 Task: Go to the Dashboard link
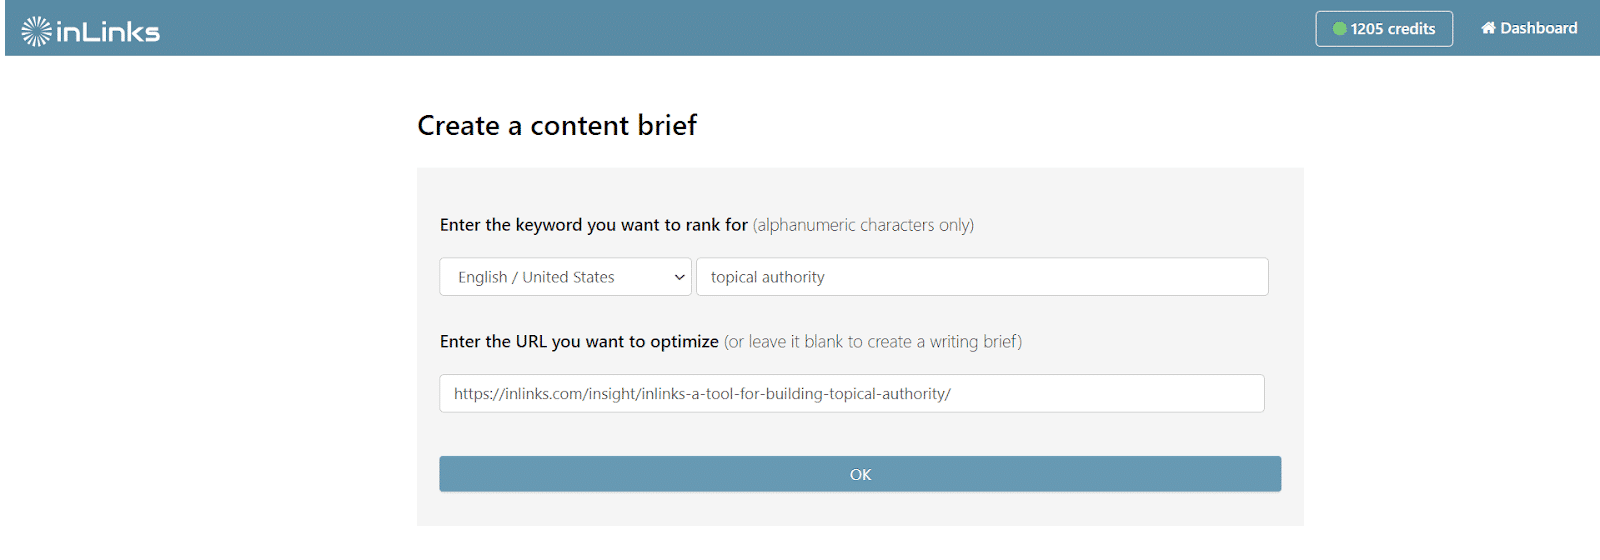[x=1529, y=28]
